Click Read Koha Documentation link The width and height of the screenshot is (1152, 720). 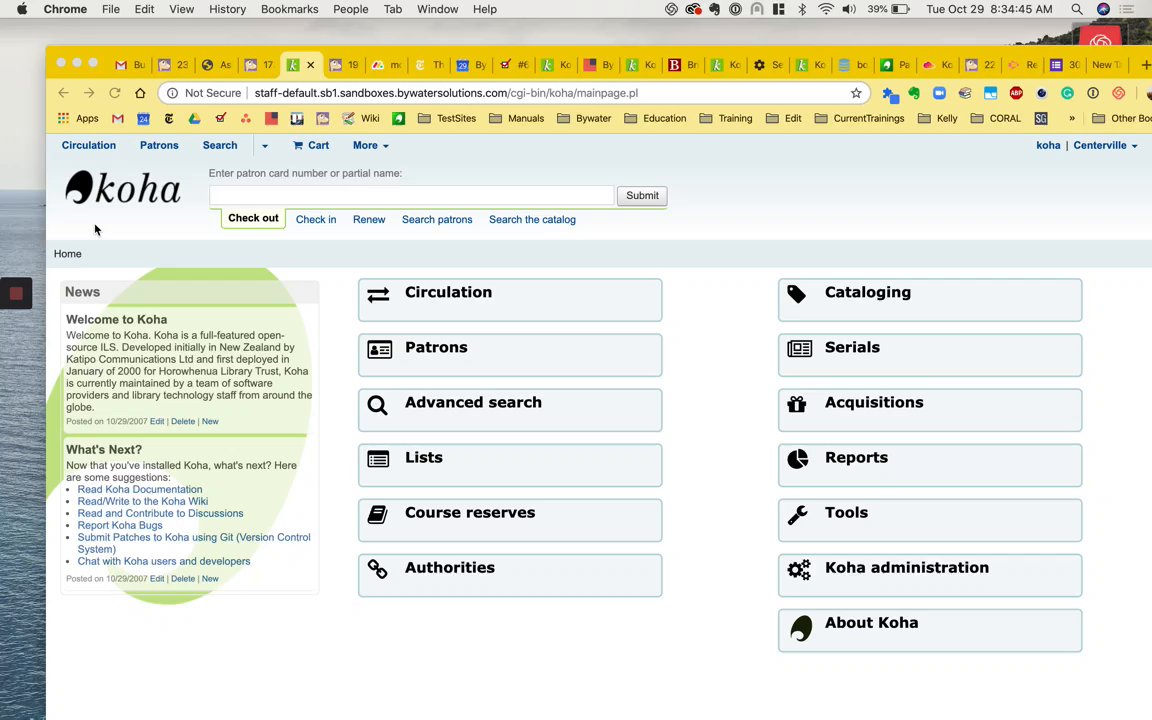[x=140, y=489]
